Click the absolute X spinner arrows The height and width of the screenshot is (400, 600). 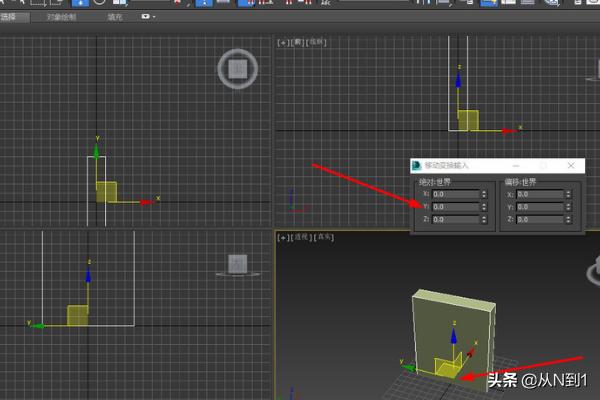[484, 194]
